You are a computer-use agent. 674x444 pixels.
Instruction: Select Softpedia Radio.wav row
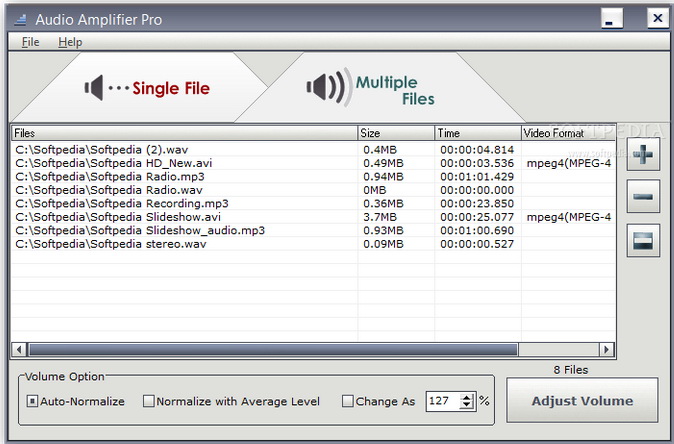(x=109, y=190)
